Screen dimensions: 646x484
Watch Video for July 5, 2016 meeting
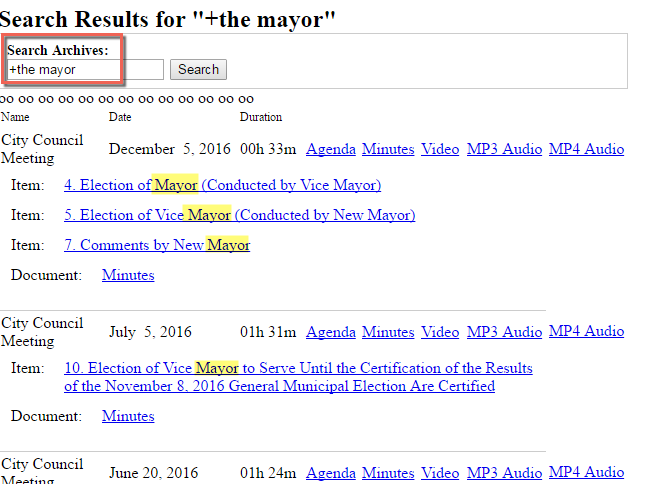click(x=440, y=332)
